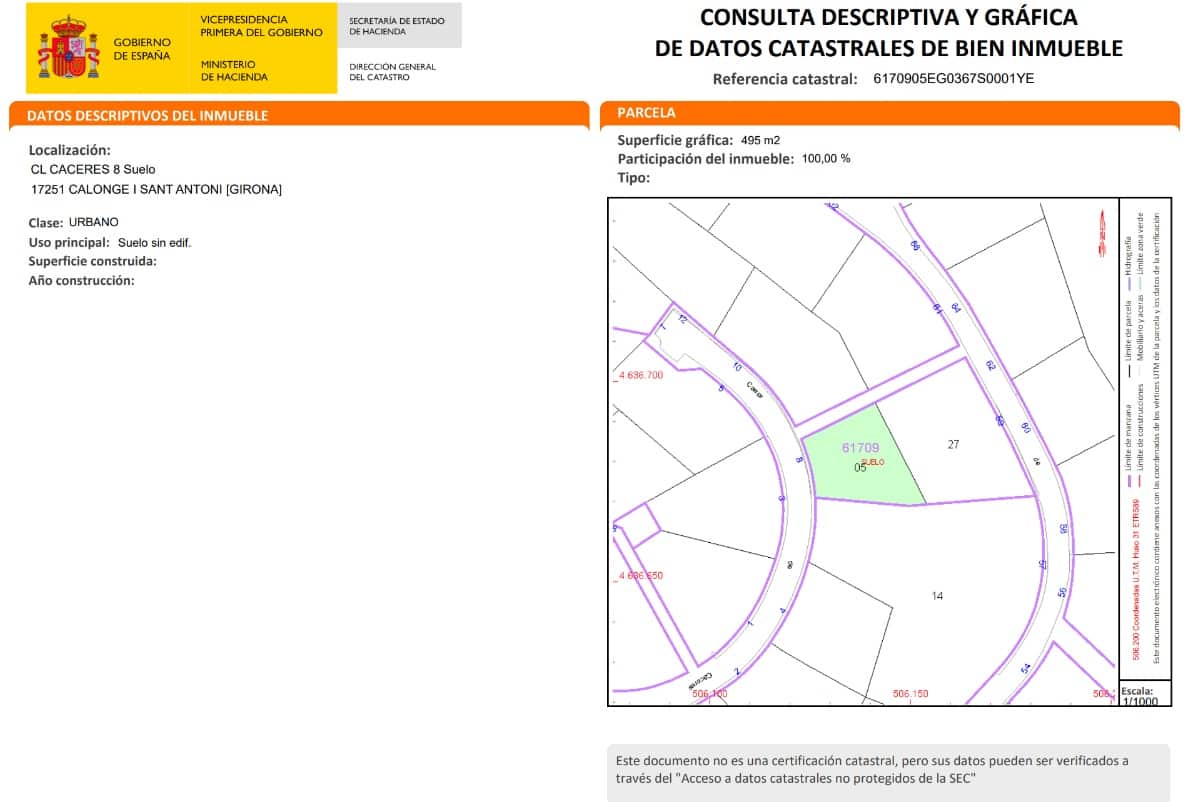This screenshot has width=1191, height=802.
Task: Select large parcel numbered 14
Action: 937,597
